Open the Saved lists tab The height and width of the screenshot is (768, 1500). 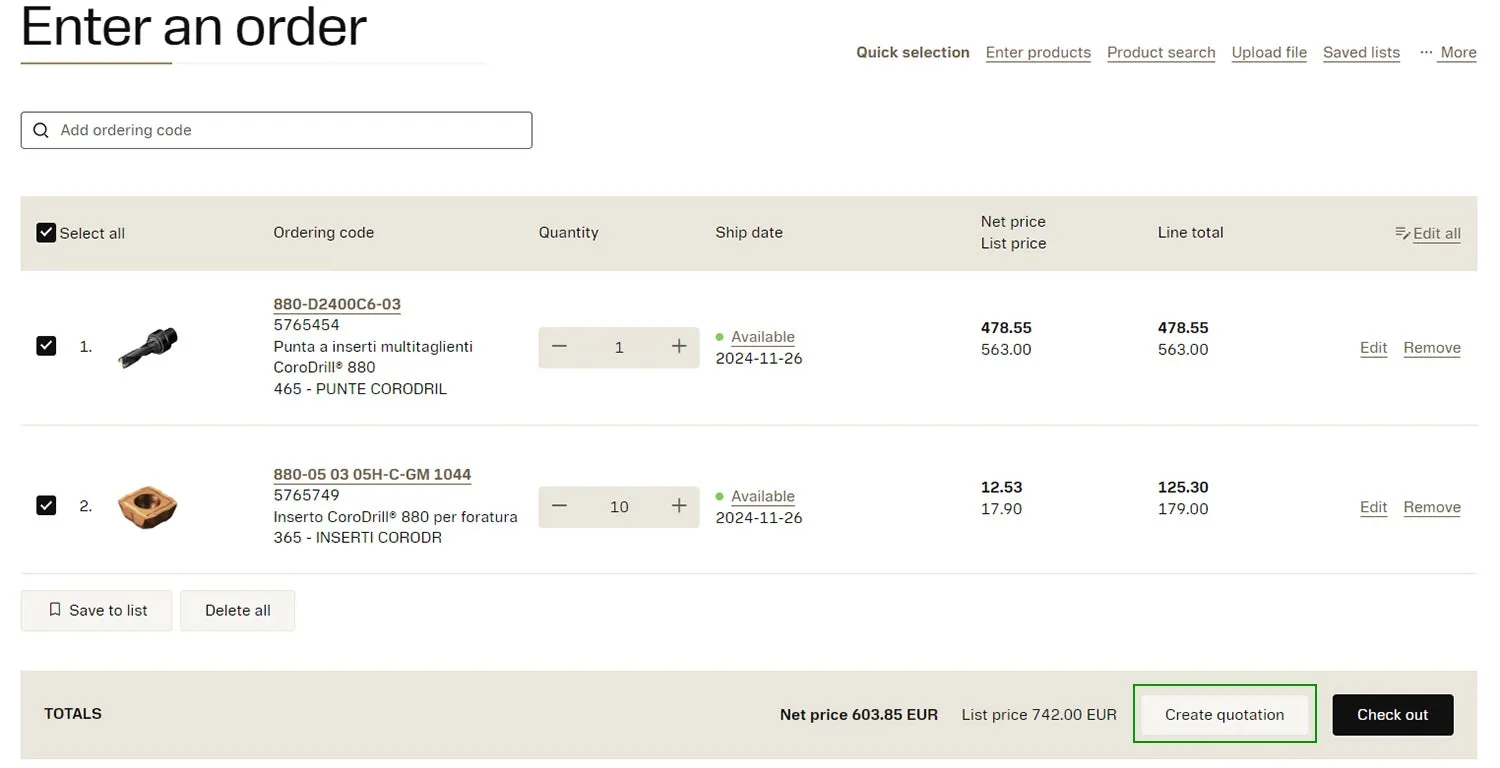[1361, 52]
